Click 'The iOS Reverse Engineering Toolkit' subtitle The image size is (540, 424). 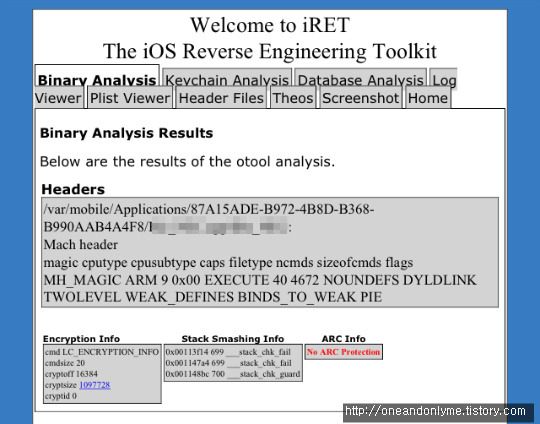click(x=270, y=51)
